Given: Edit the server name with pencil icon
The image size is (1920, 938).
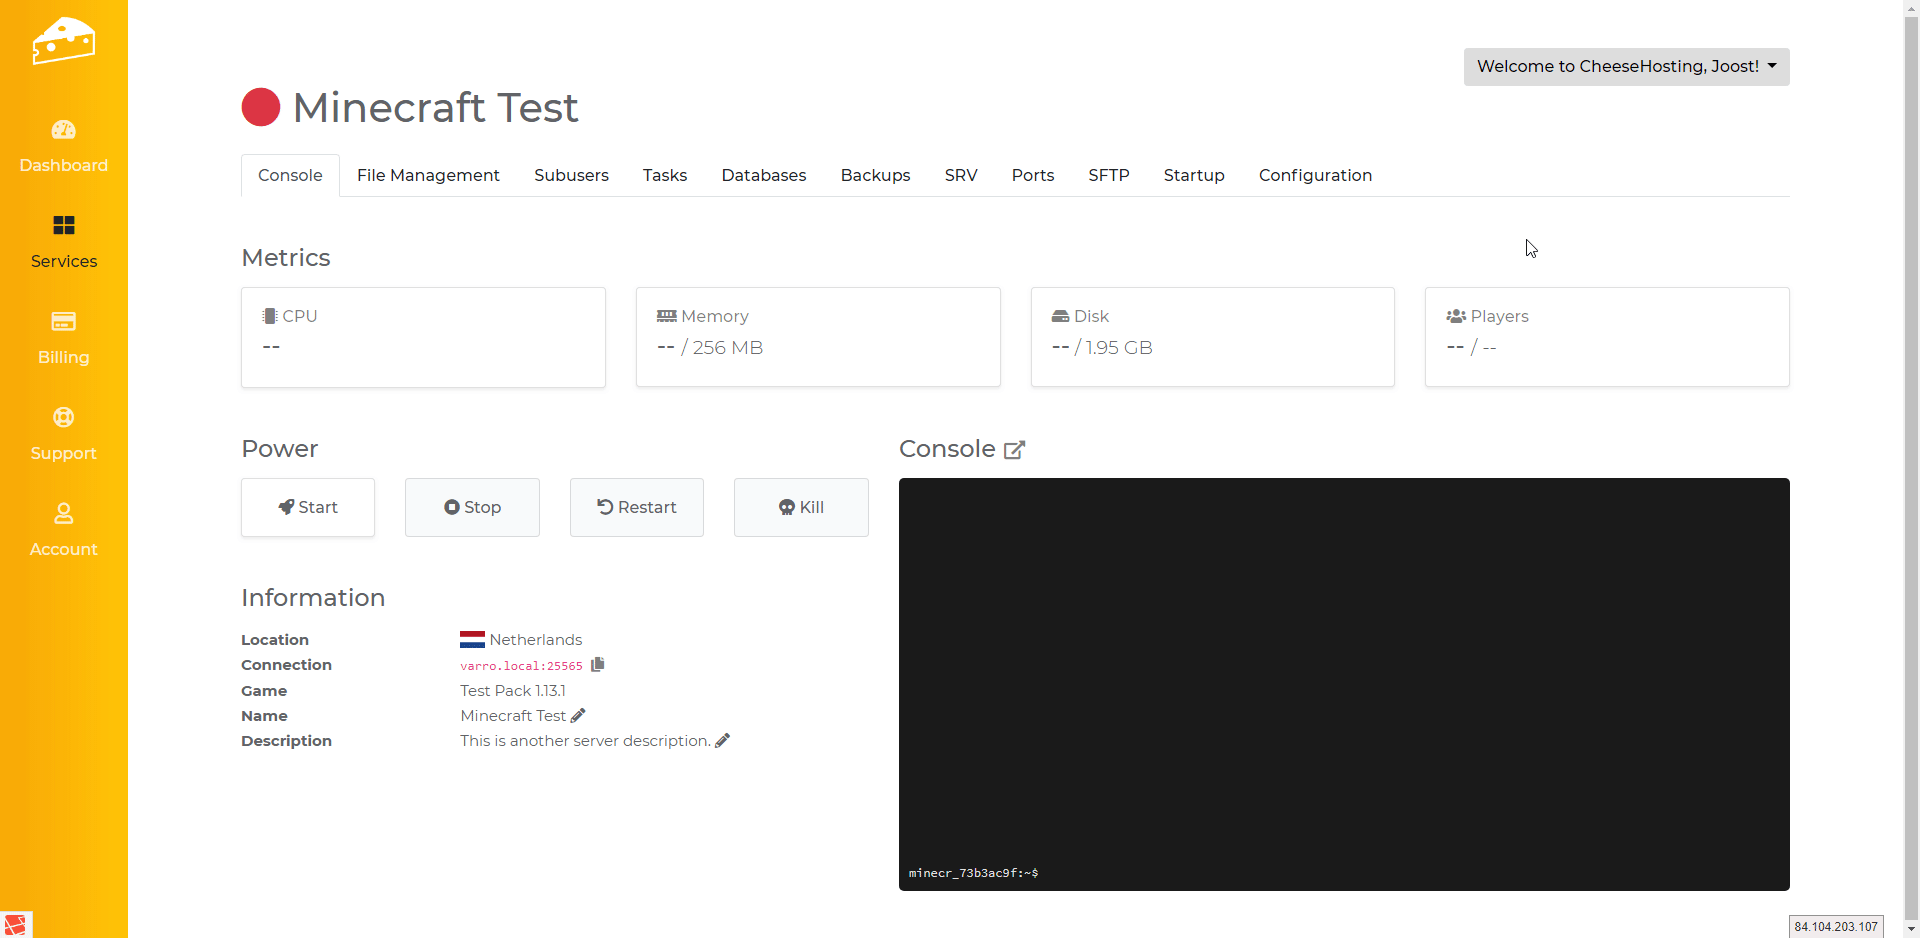Looking at the screenshot, I should [578, 716].
